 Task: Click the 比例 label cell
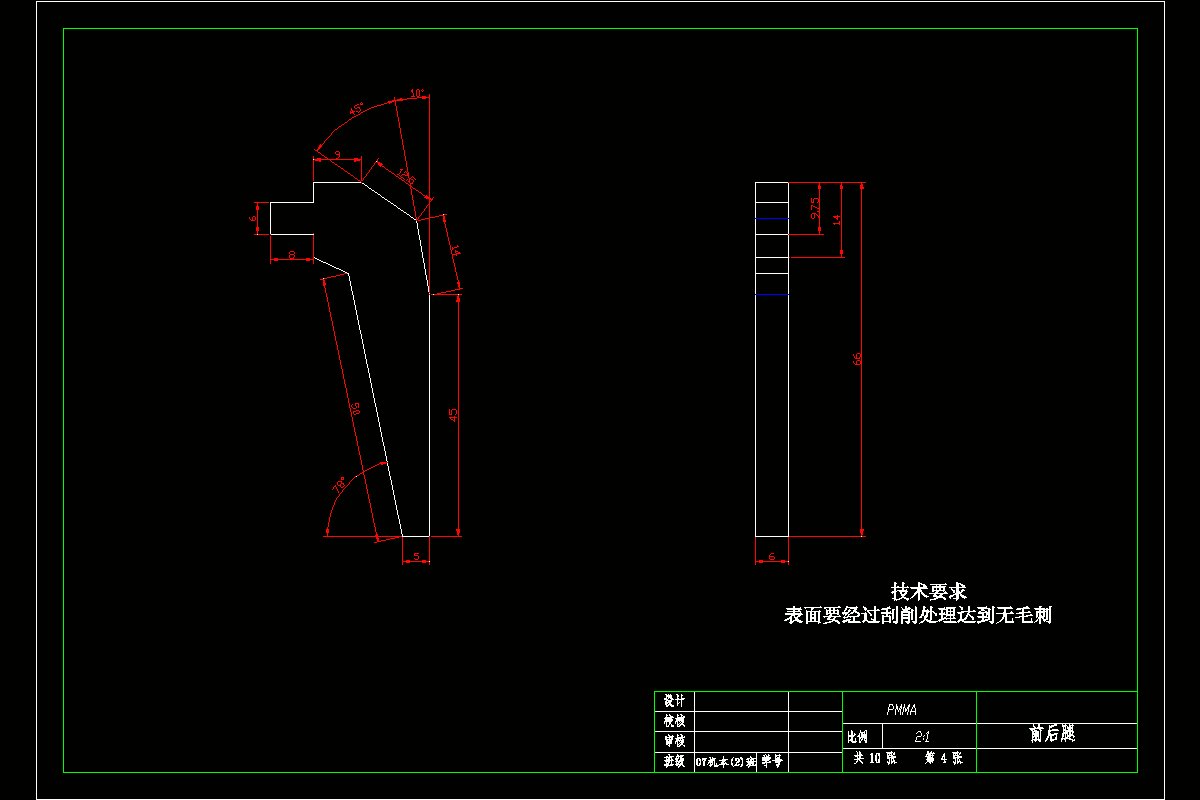click(862, 736)
